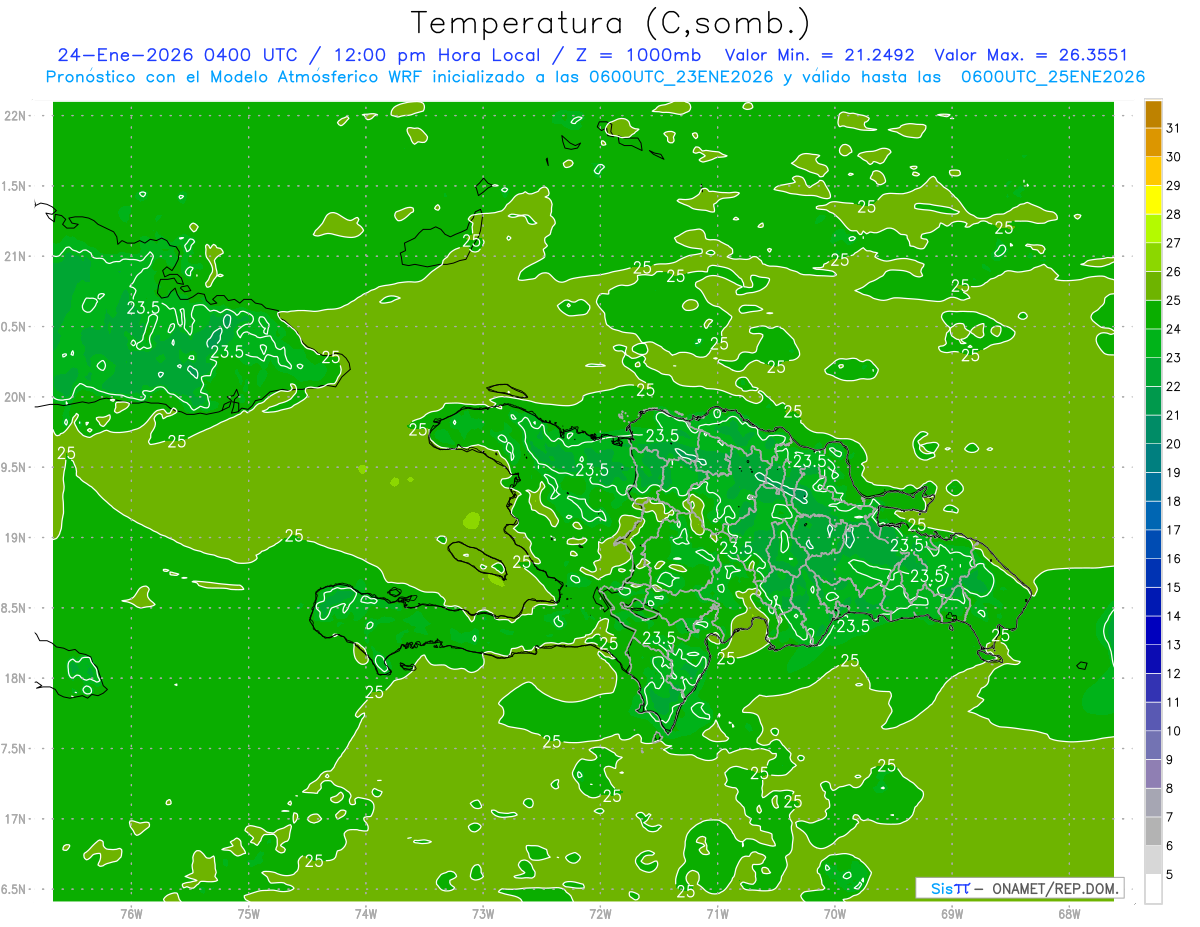This screenshot has height=927, width=1200.
Task: Click the "74W" longitude axis label
Action: (366, 914)
